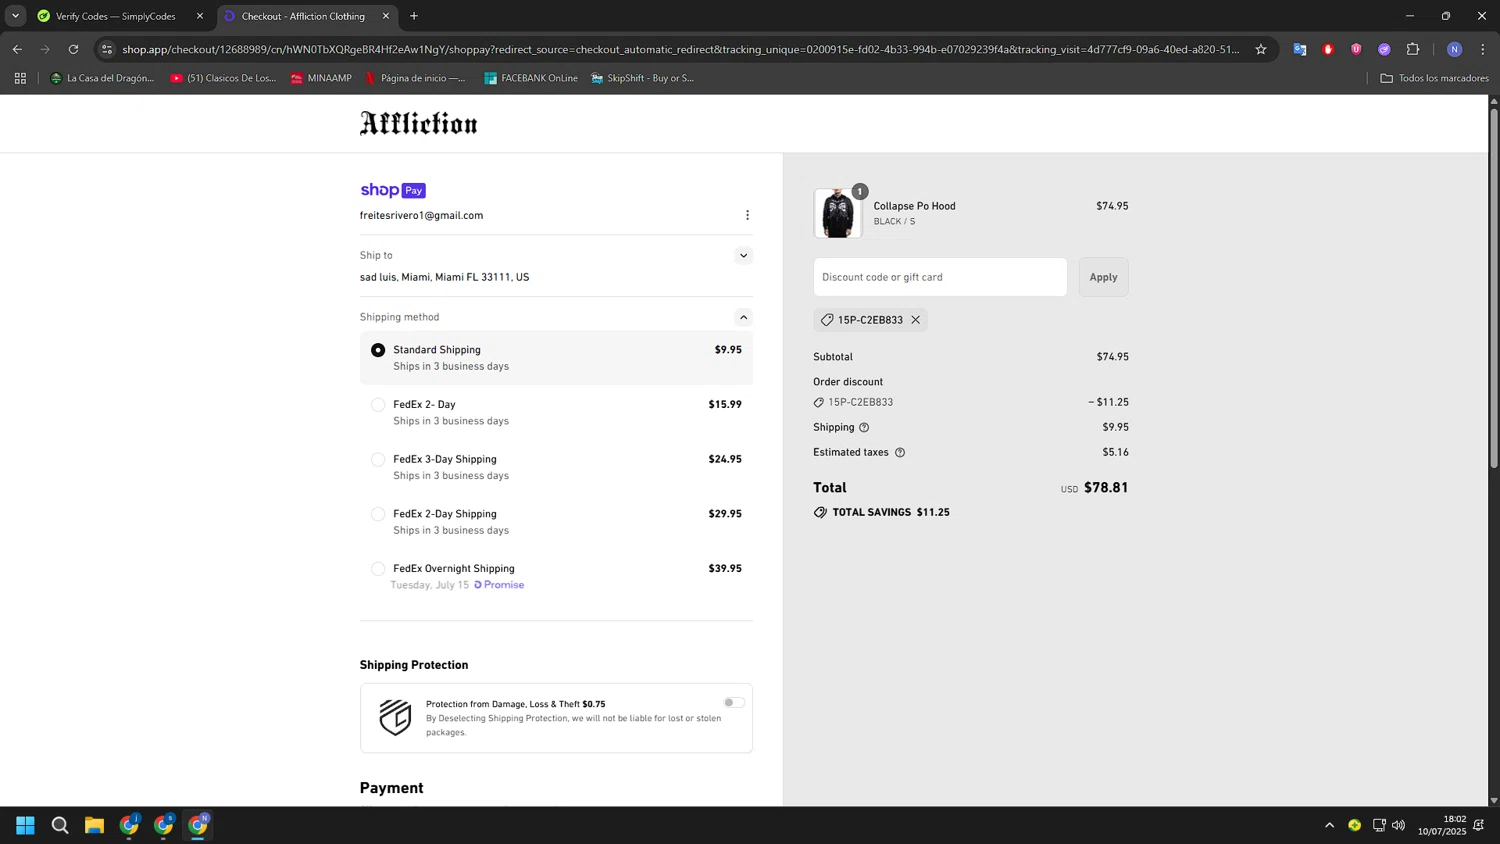
Task: Open the notifications bell in taskbar
Action: tap(1479, 825)
